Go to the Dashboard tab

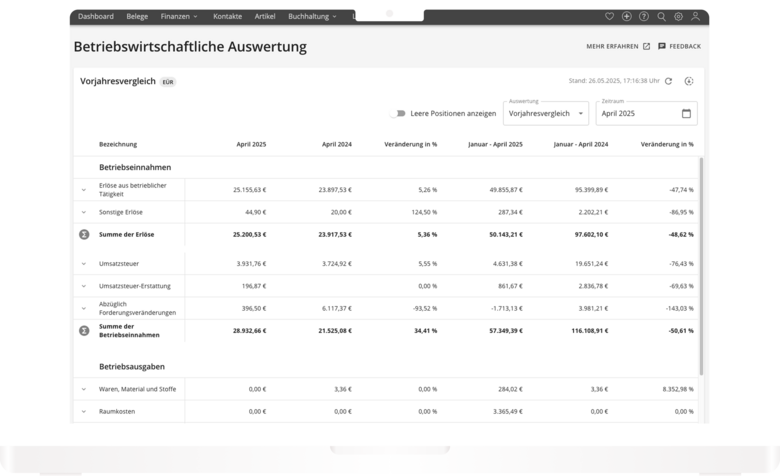click(95, 17)
